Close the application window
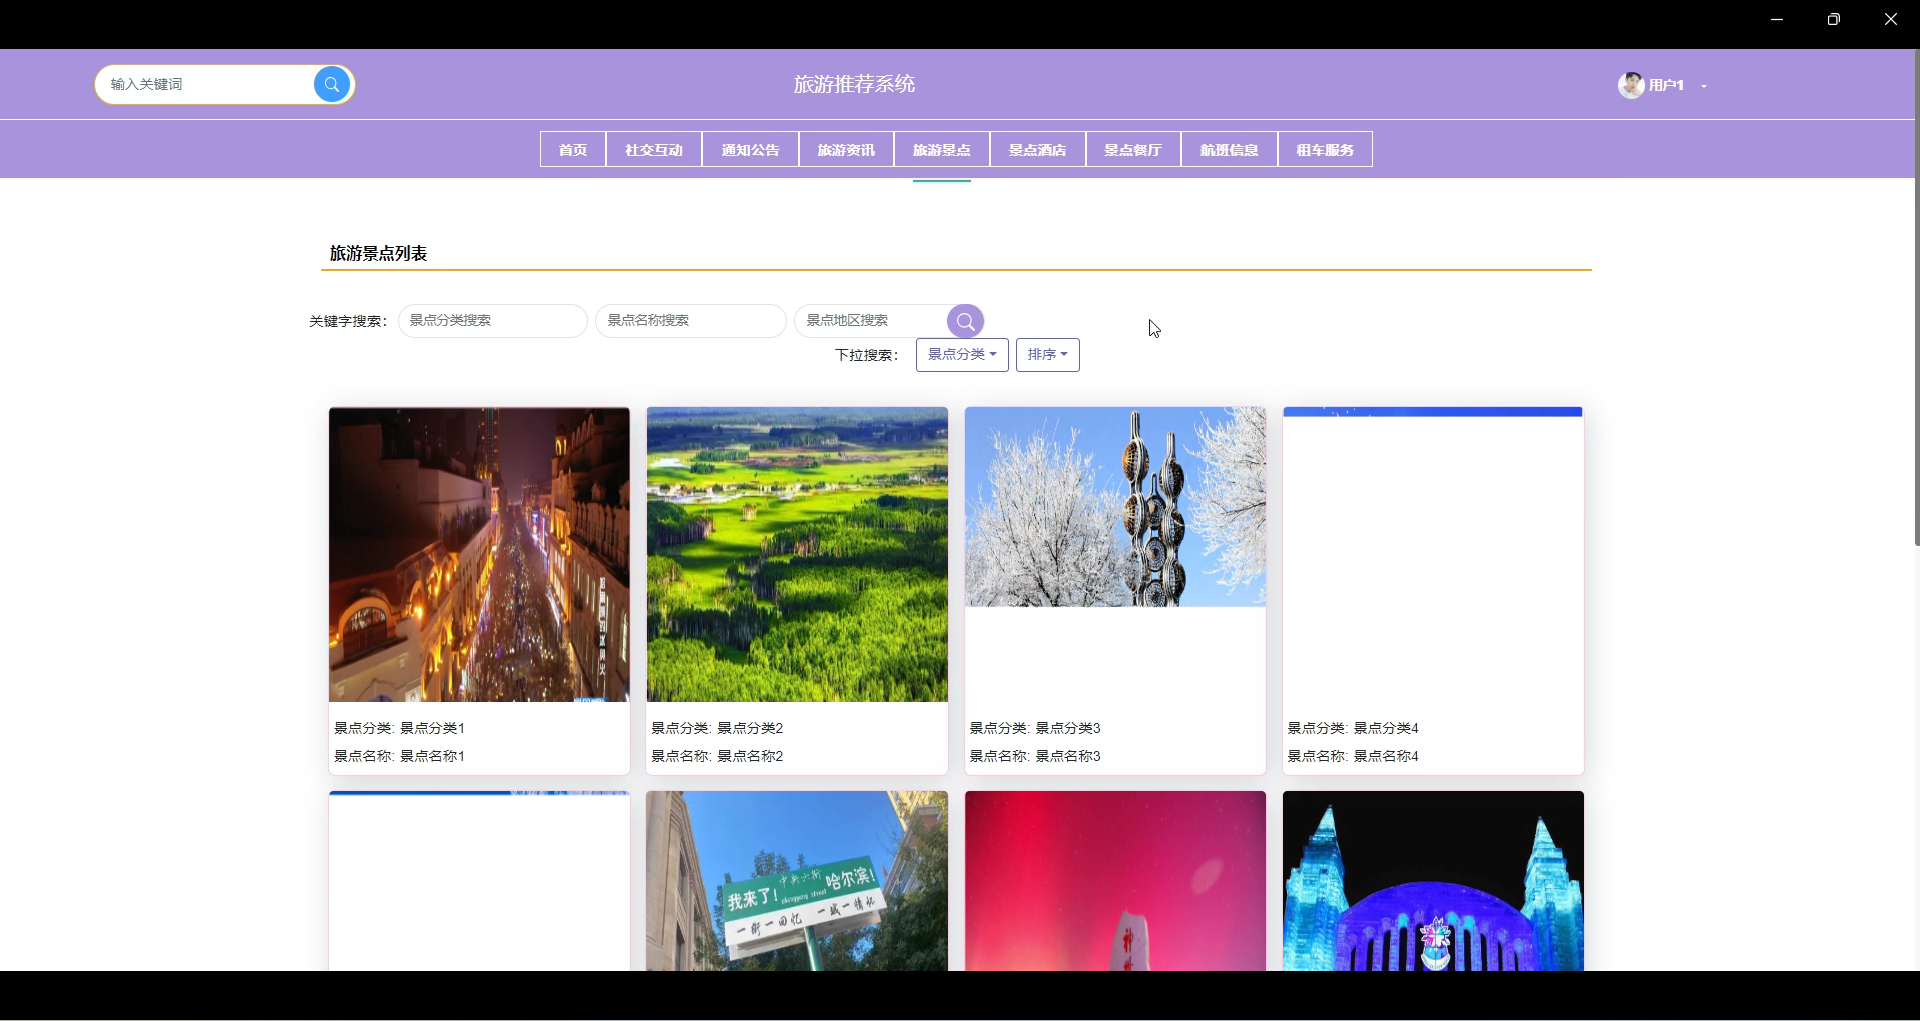 pos(1890,20)
